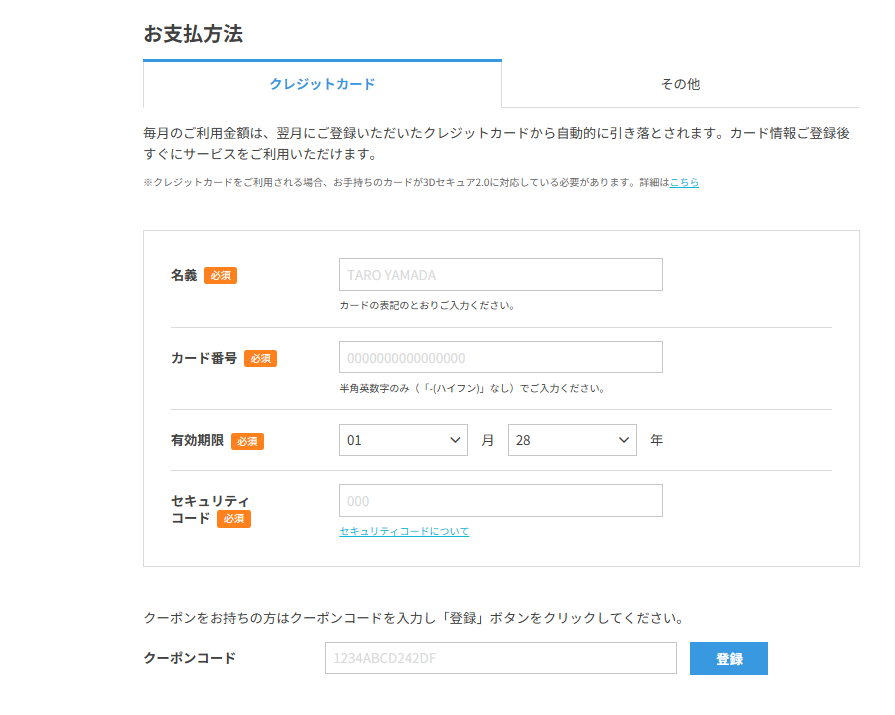This screenshot has height=715, width=895.
Task: Click the 必須 badge beside 有効期限
Action: [x=247, y=441]
